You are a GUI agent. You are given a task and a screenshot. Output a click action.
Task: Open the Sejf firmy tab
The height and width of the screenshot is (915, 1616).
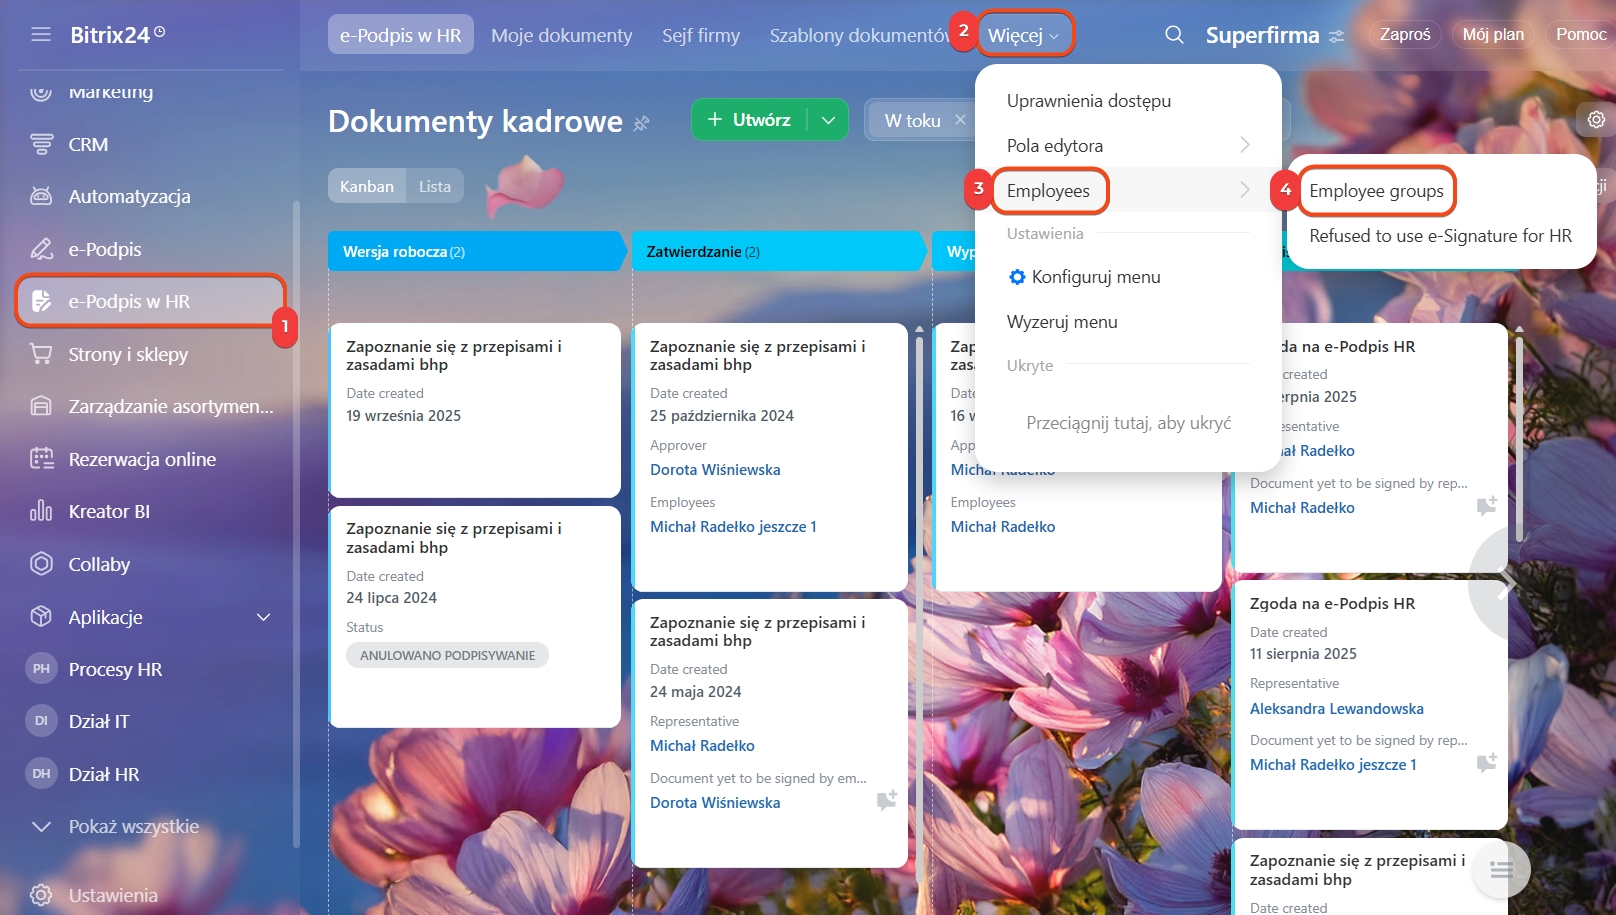[701, 35]
